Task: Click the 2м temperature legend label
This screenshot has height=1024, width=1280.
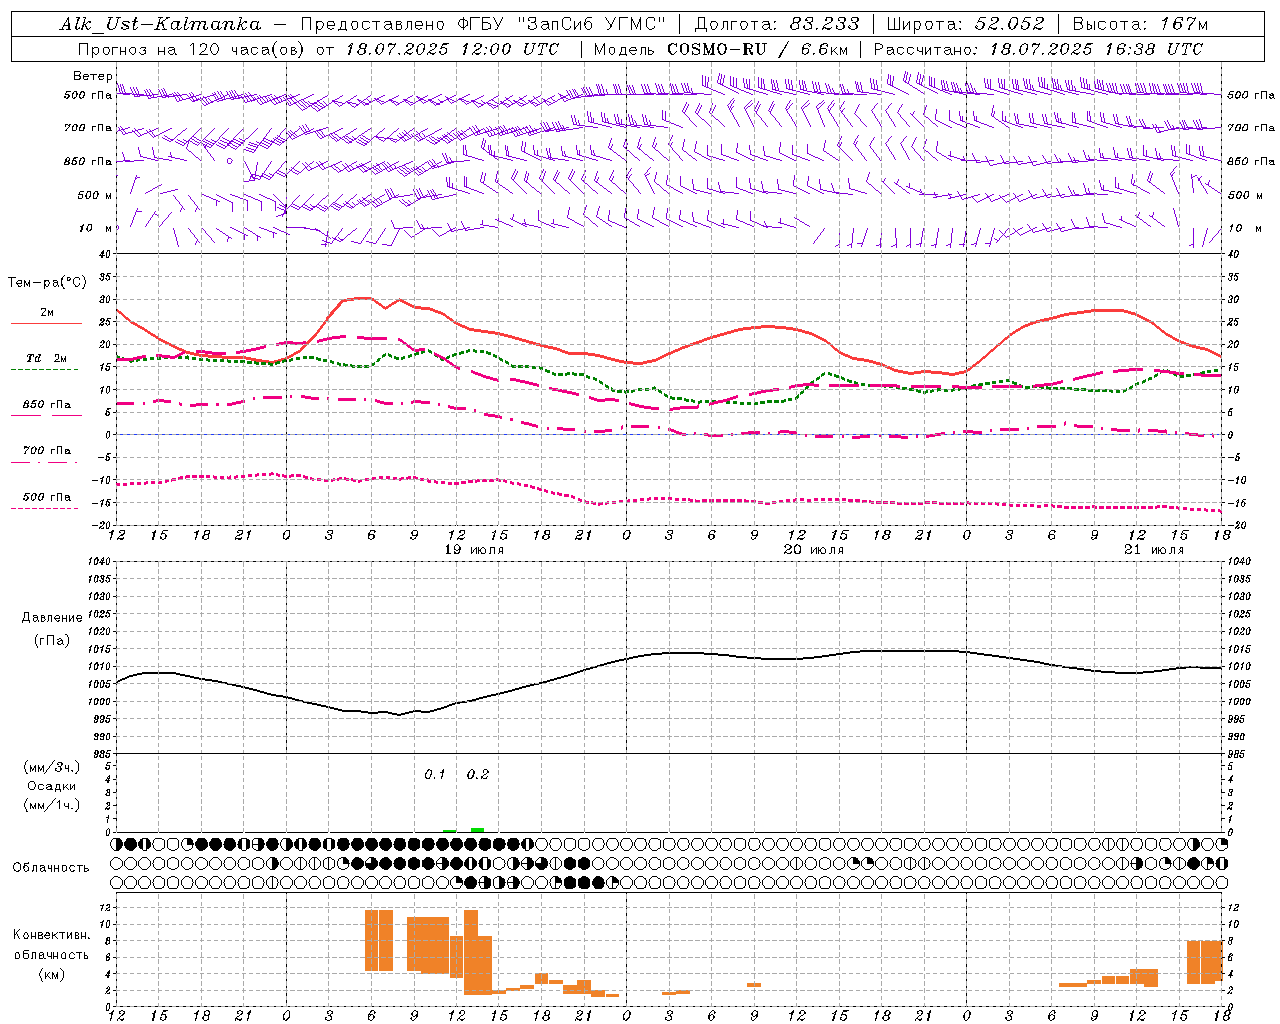Action: (47, 312)
